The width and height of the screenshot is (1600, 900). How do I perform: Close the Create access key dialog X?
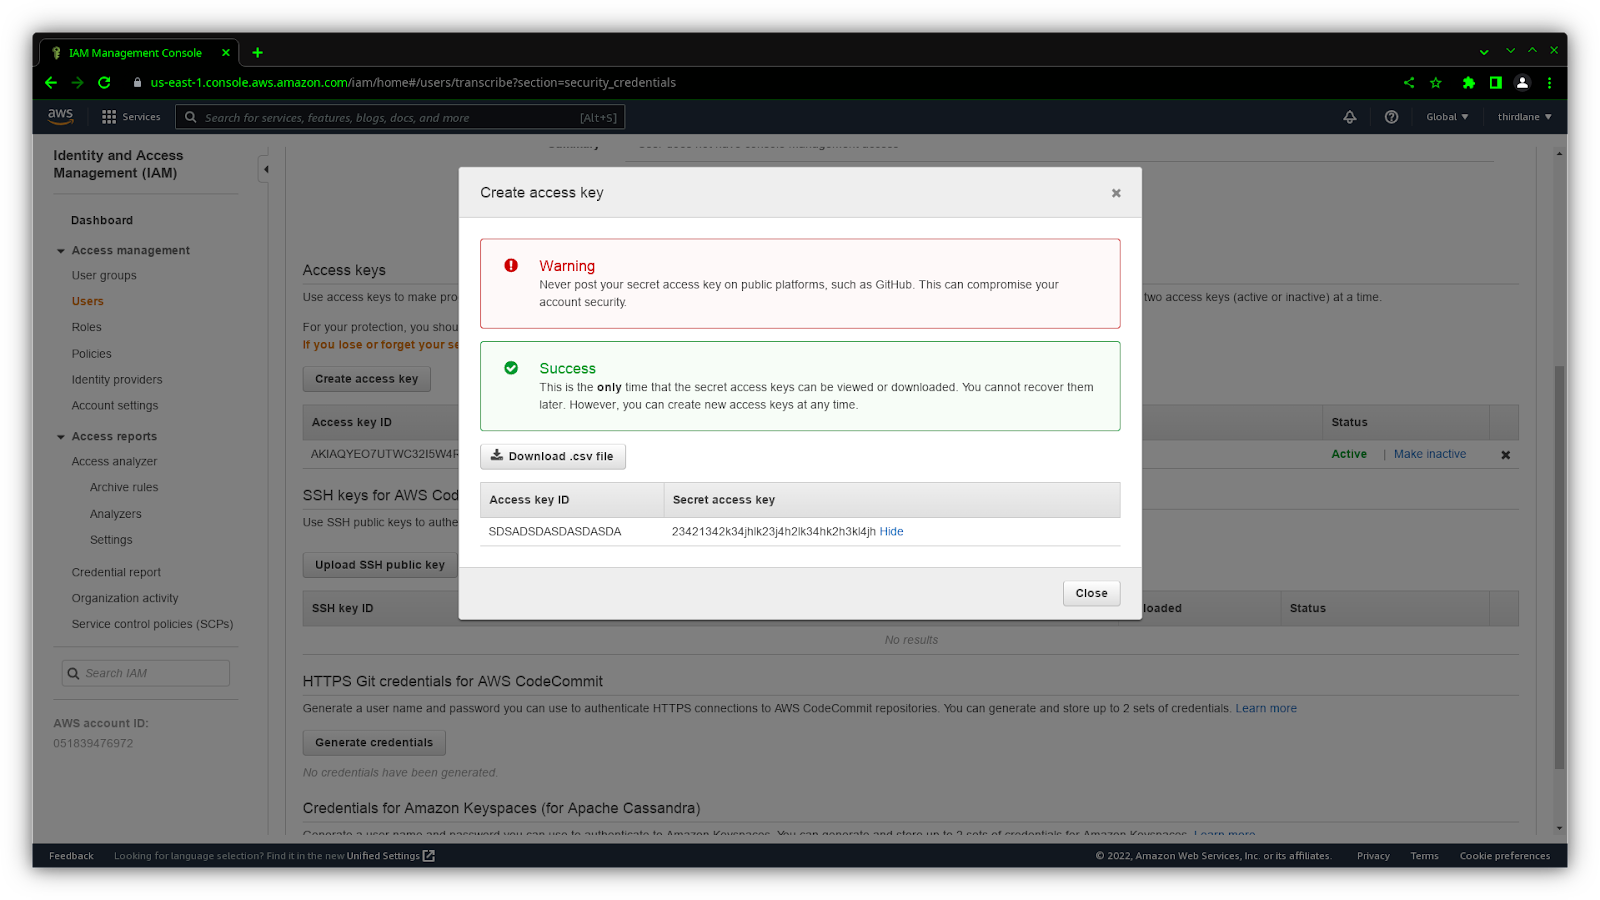click(1116, 193)
